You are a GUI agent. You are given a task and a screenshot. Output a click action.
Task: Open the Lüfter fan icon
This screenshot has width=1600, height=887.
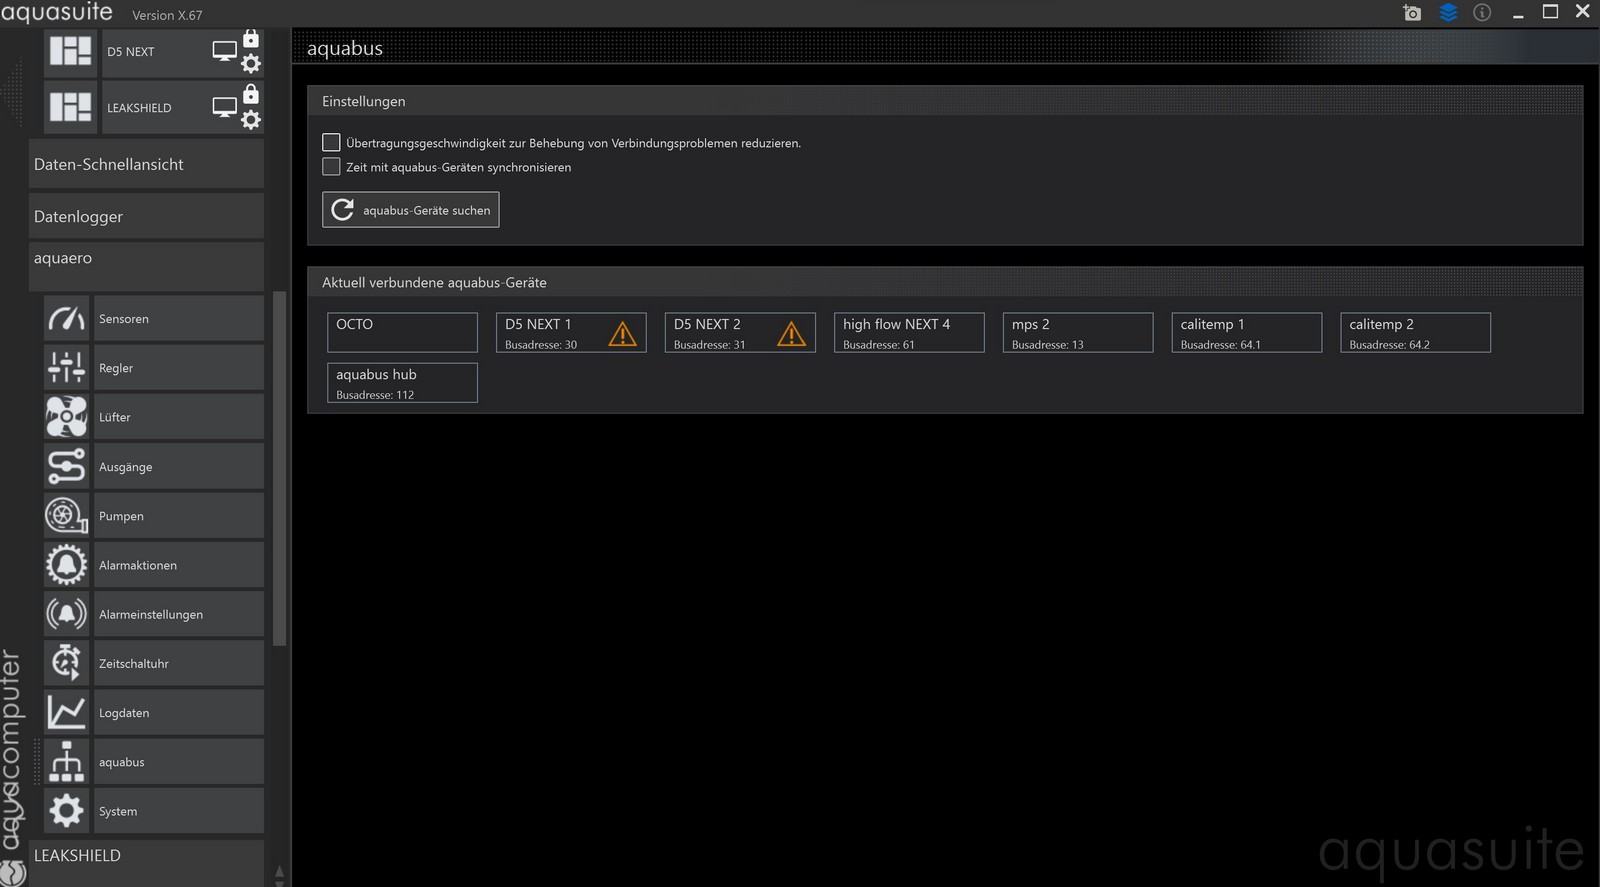click(x=67, y=417)
